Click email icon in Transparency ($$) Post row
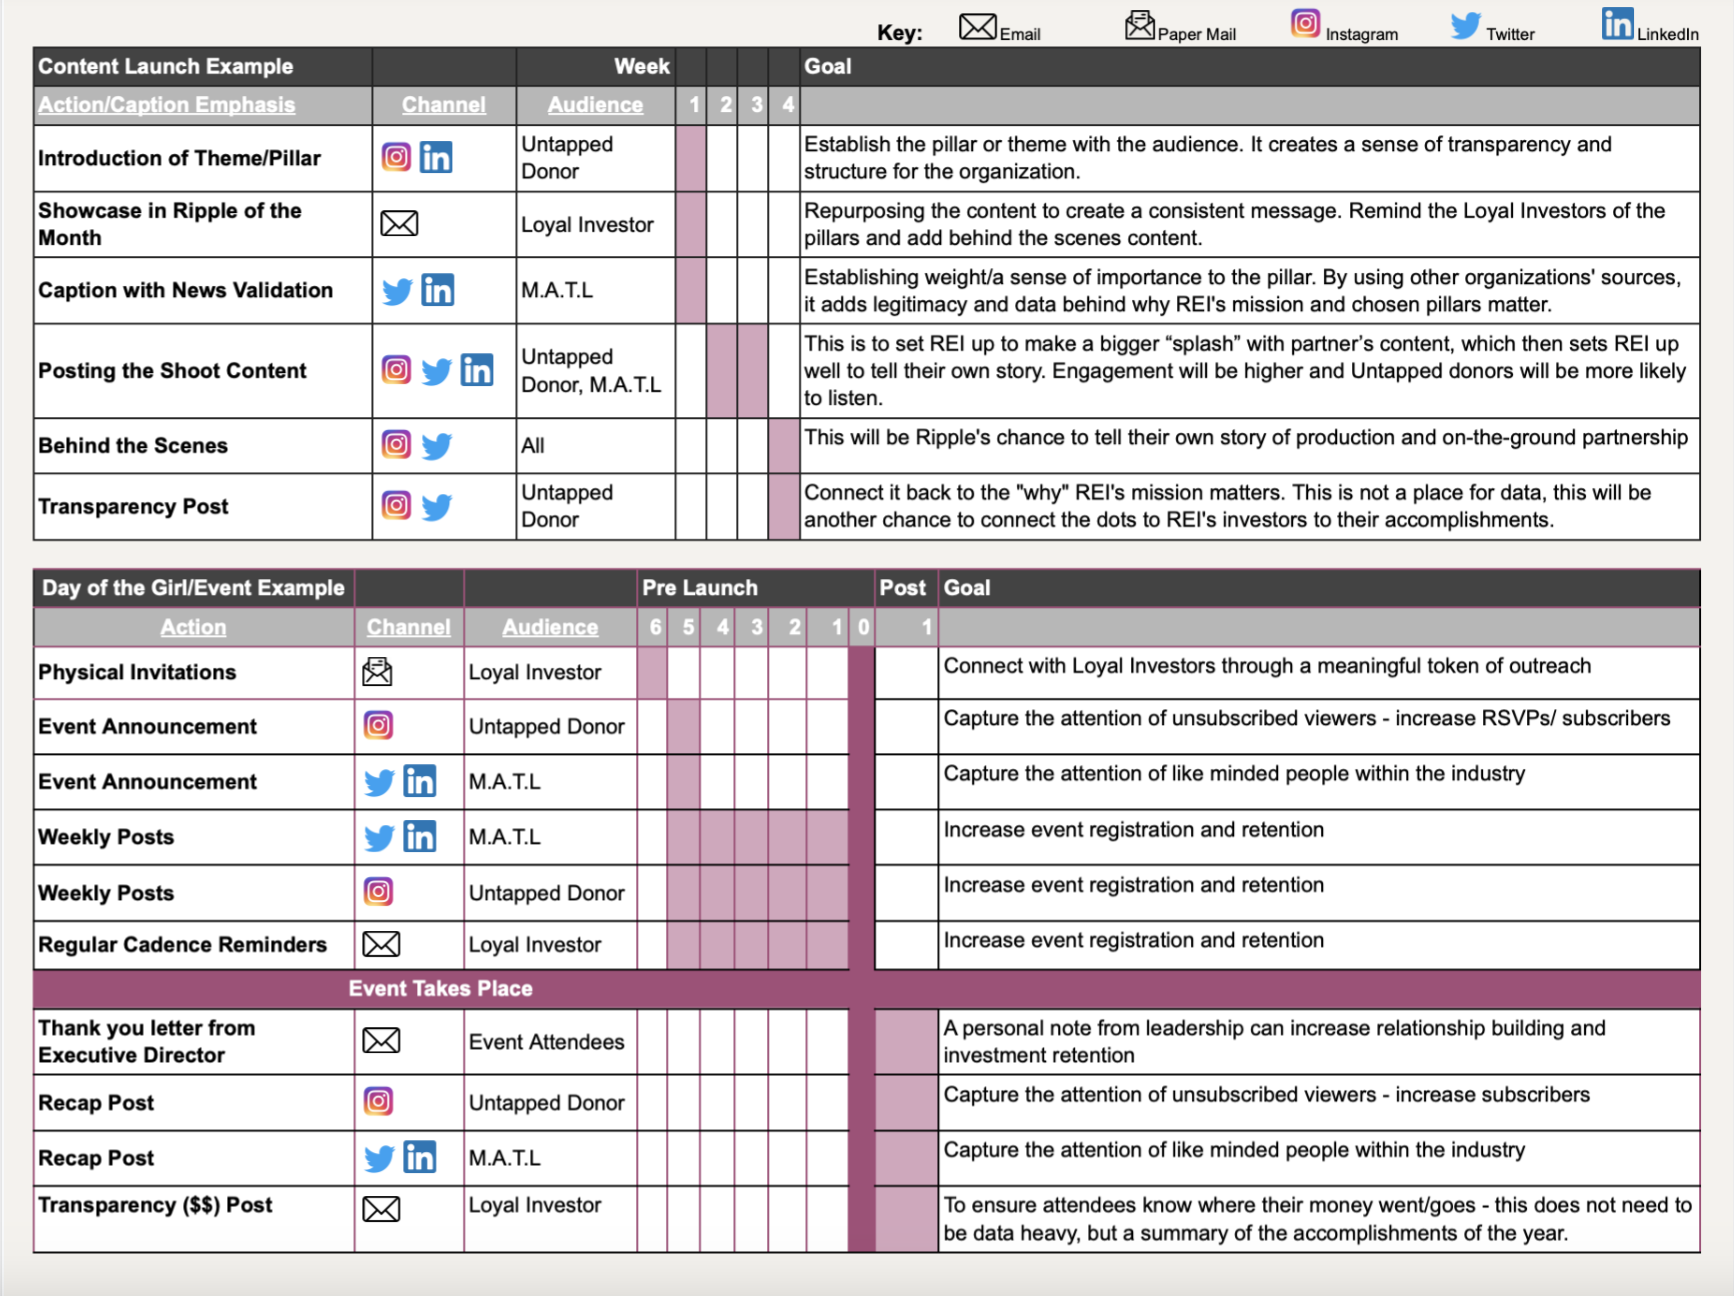The width and height of the screenshot is (1734, 1296). pyautogui.click(x=381, y=1209)
